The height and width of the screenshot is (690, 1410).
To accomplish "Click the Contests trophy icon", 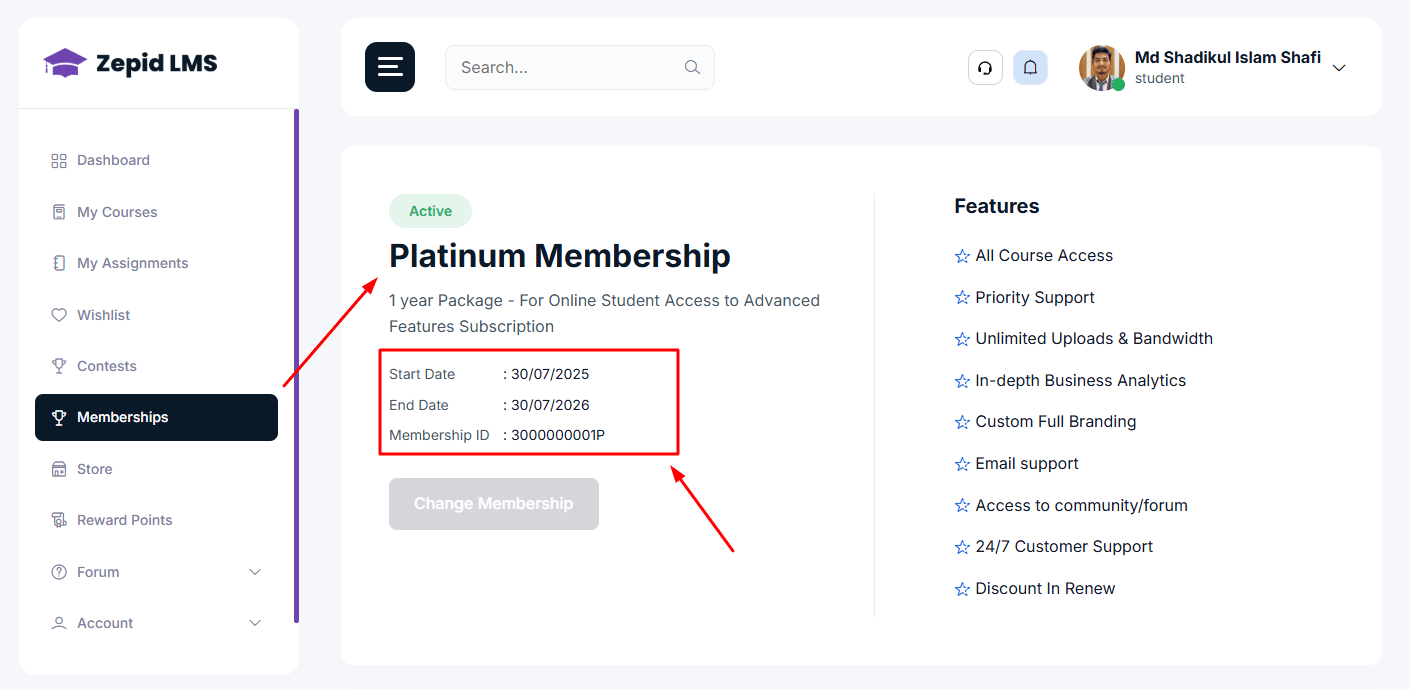I will [59, 366].
